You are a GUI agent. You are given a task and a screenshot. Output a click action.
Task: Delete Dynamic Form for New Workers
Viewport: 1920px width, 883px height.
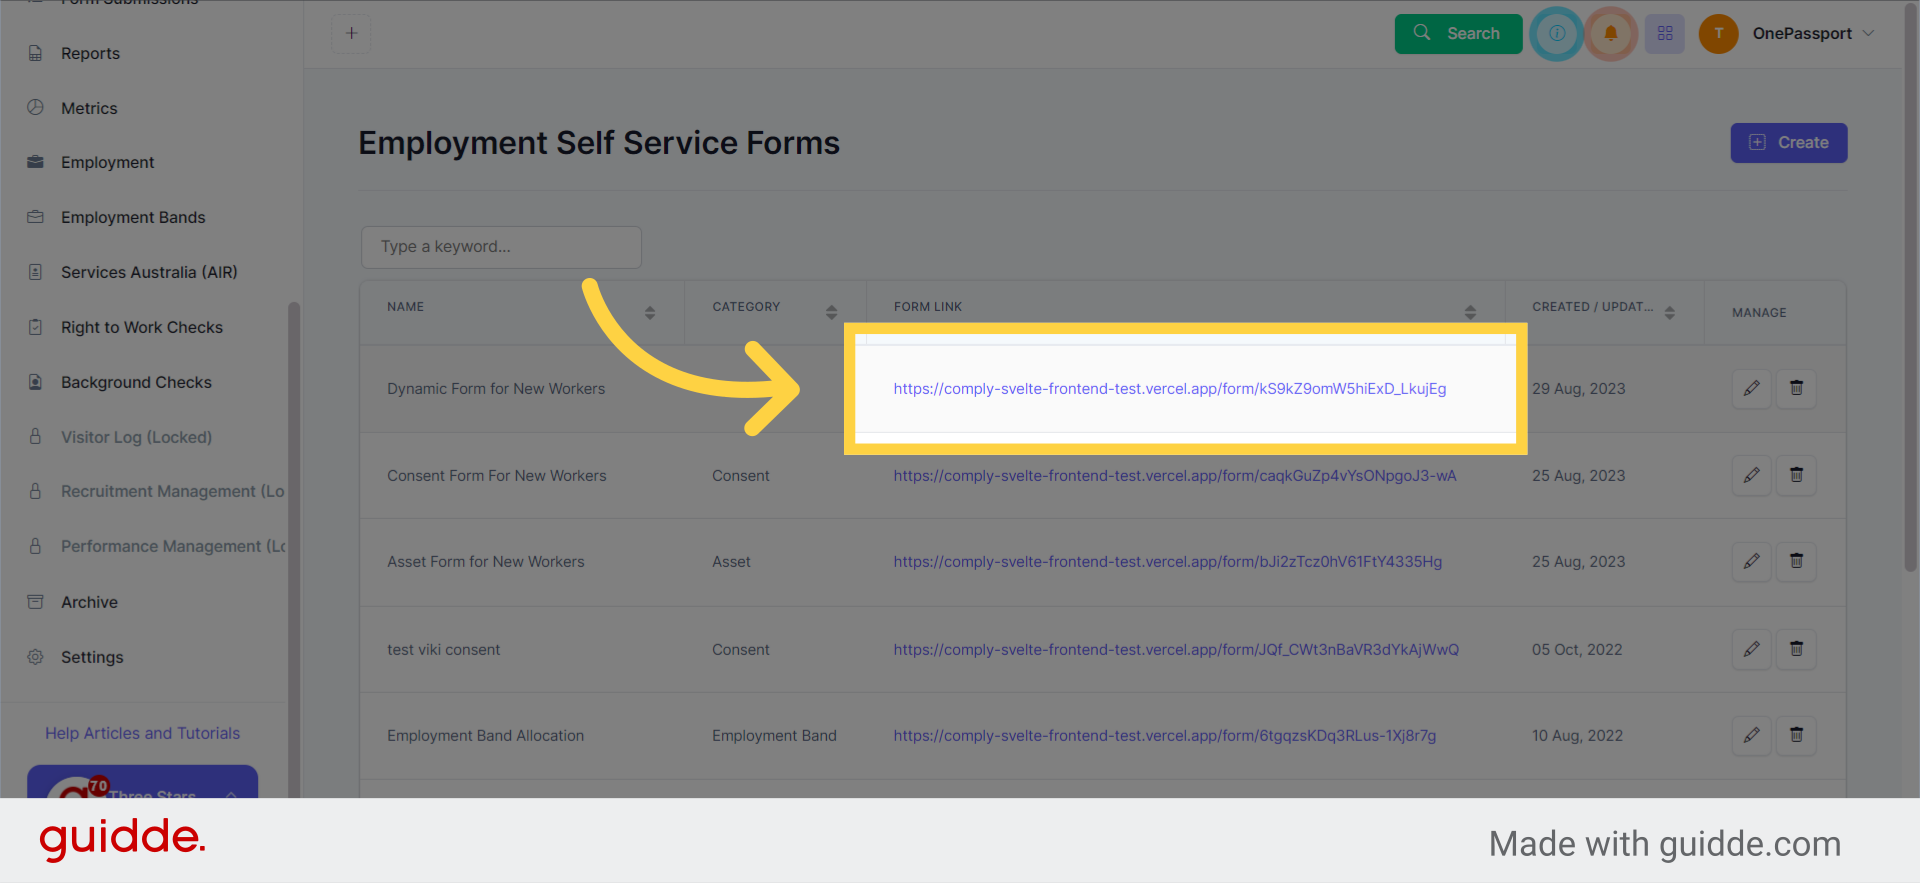(x=1796, y=388)
